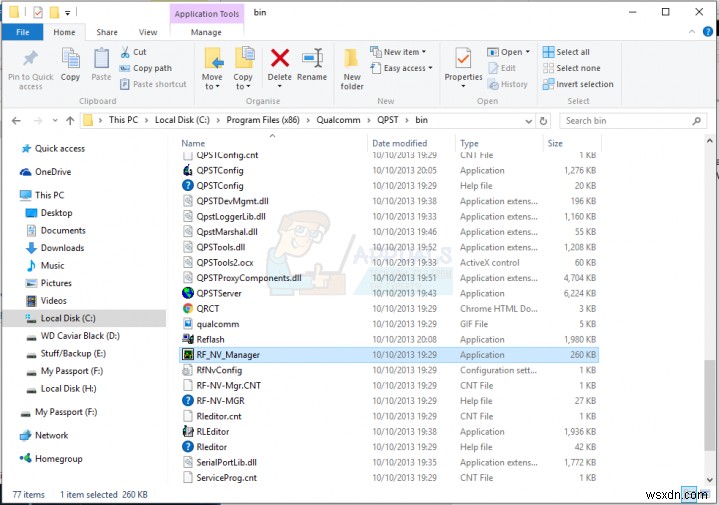Click Invert selection in ribbon
Screen dimensions: 719x505
[578, 84]
